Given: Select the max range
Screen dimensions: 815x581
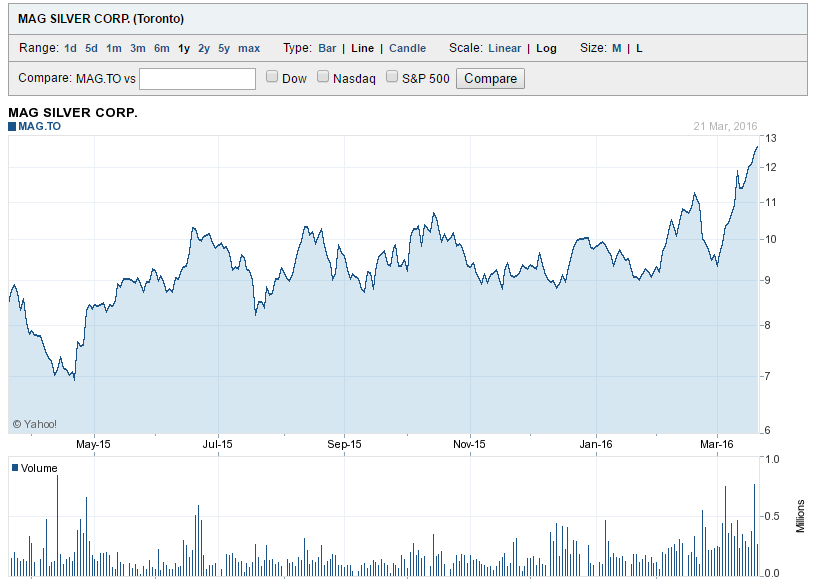Looking at the screenshot, I should click(248, 48).
